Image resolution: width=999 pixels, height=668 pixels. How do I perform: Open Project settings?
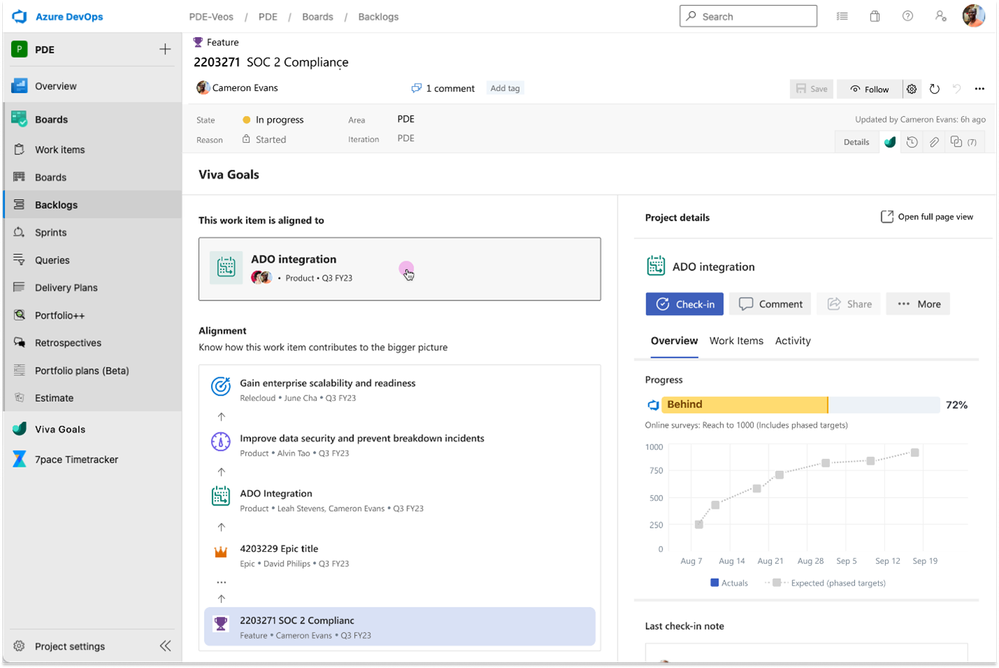(x=69, y=646)
